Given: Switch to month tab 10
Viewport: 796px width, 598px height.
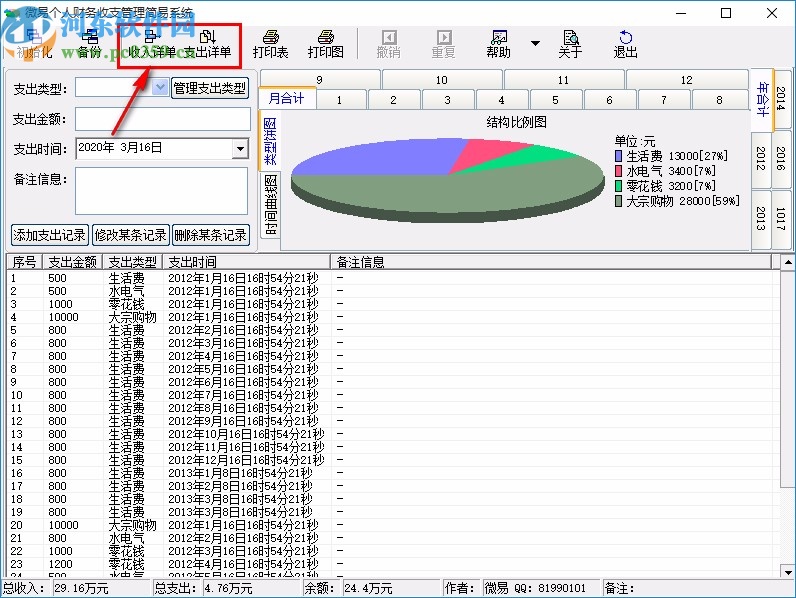Looking at the screenshot, I should coord(442,80).
